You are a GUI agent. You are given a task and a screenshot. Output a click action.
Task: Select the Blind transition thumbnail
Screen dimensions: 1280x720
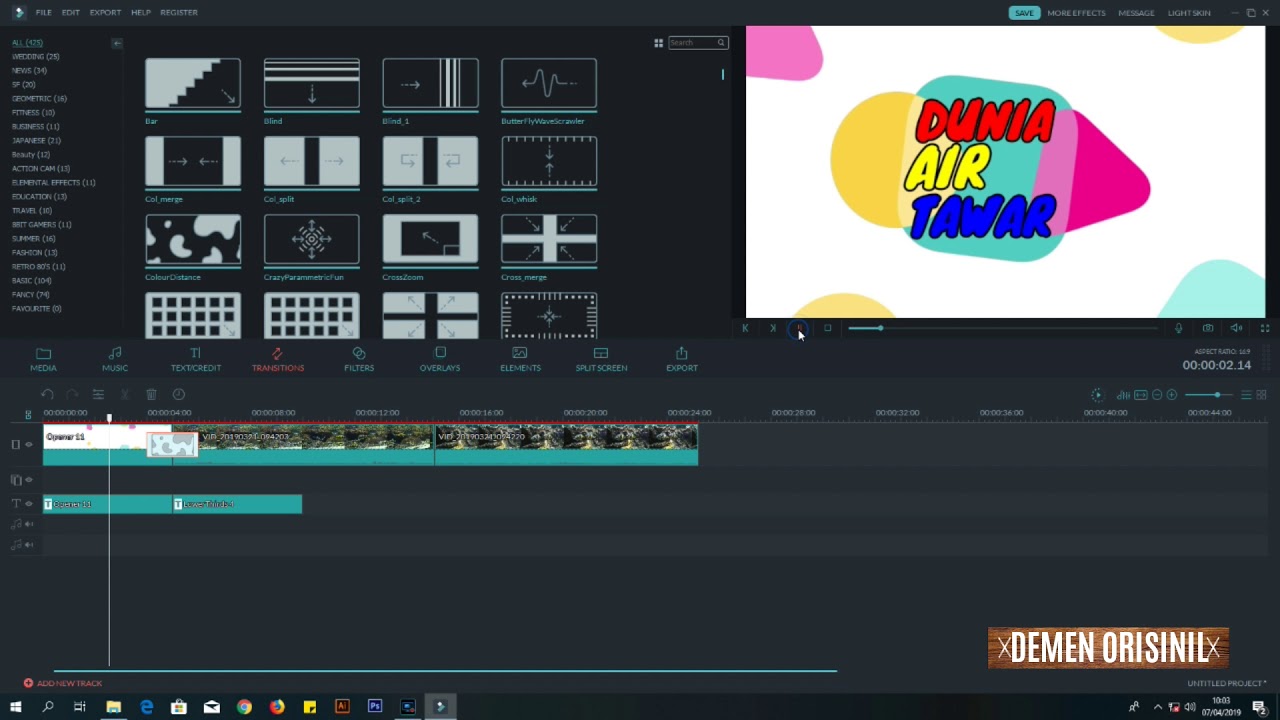[311, 83]
